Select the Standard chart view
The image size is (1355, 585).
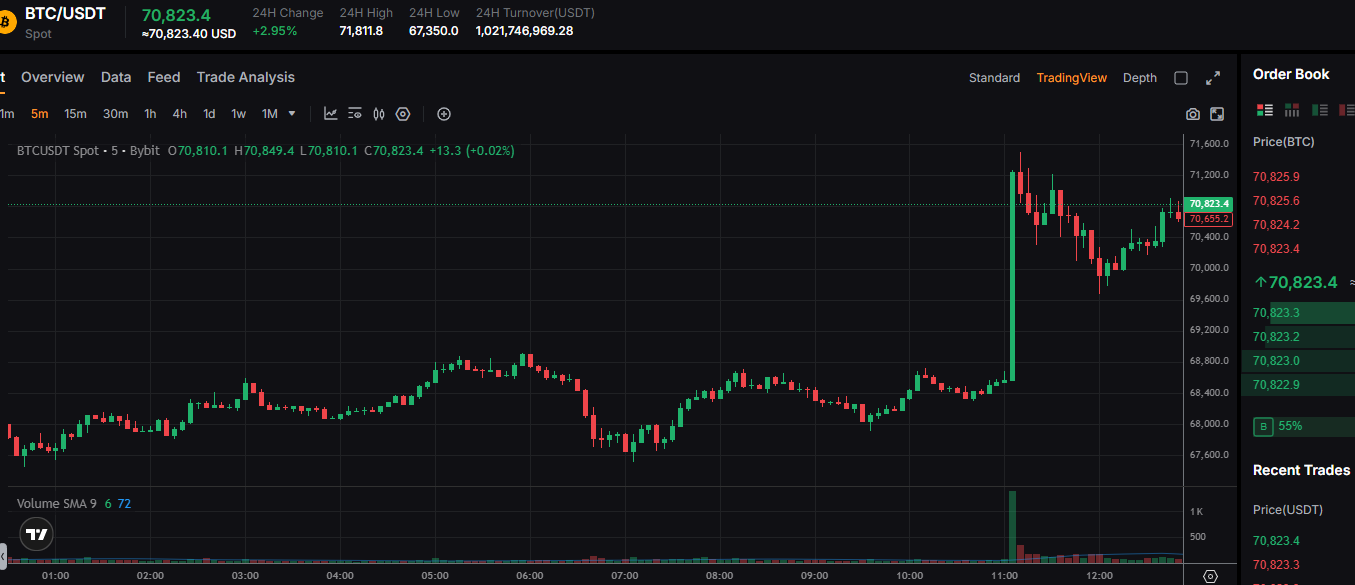click(x=994, y=77)
